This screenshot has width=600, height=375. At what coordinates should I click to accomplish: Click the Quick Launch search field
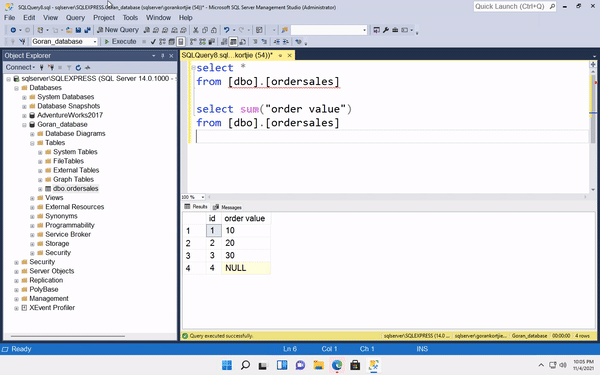tap(515, 7)
